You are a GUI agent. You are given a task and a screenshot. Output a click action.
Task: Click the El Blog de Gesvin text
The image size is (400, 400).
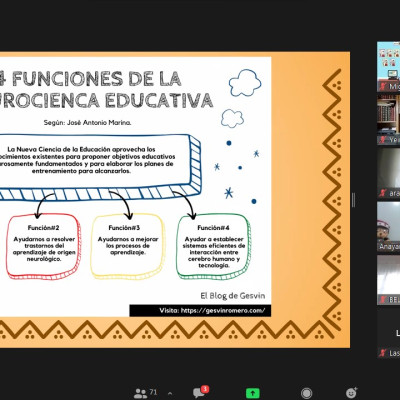233,296
